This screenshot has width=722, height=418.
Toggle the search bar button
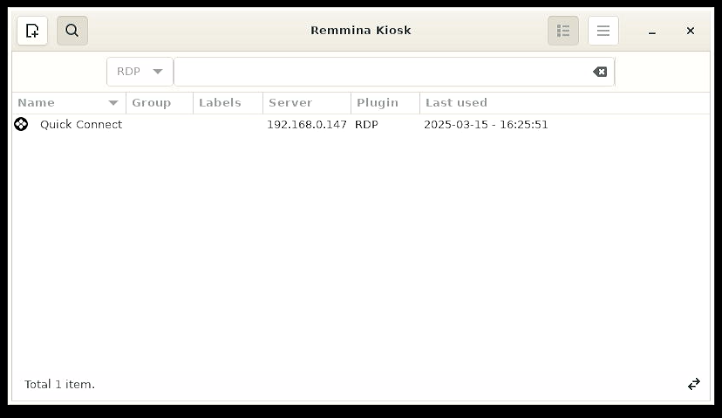[72, 31]
